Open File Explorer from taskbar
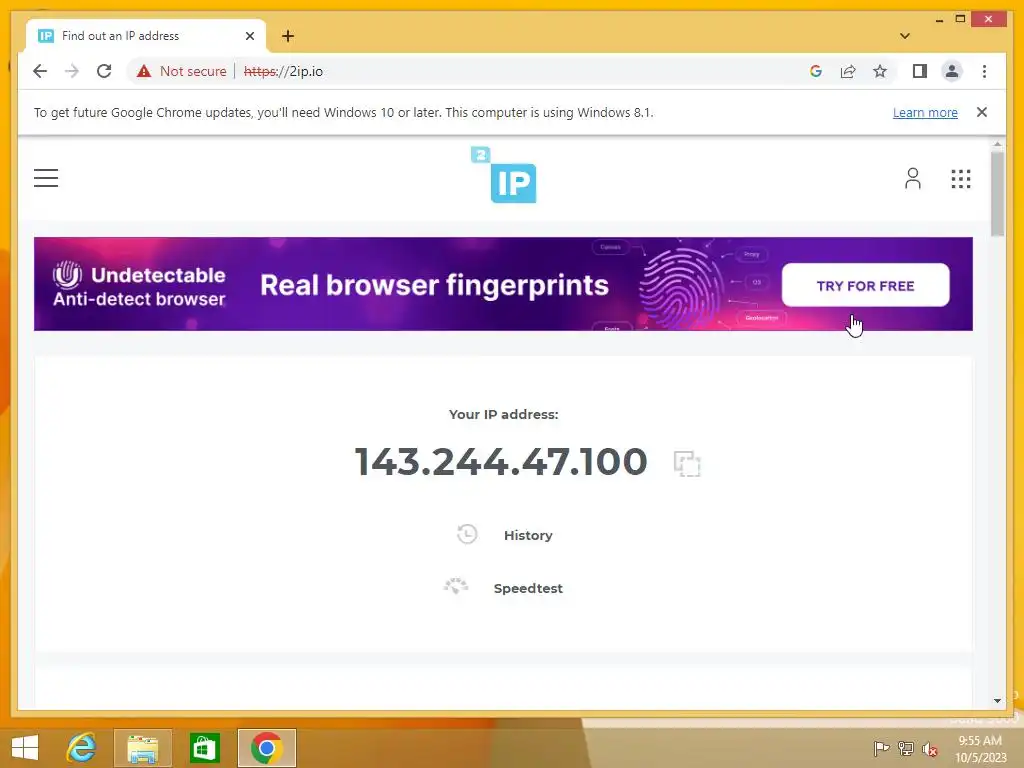 click(x=142, y=748)
